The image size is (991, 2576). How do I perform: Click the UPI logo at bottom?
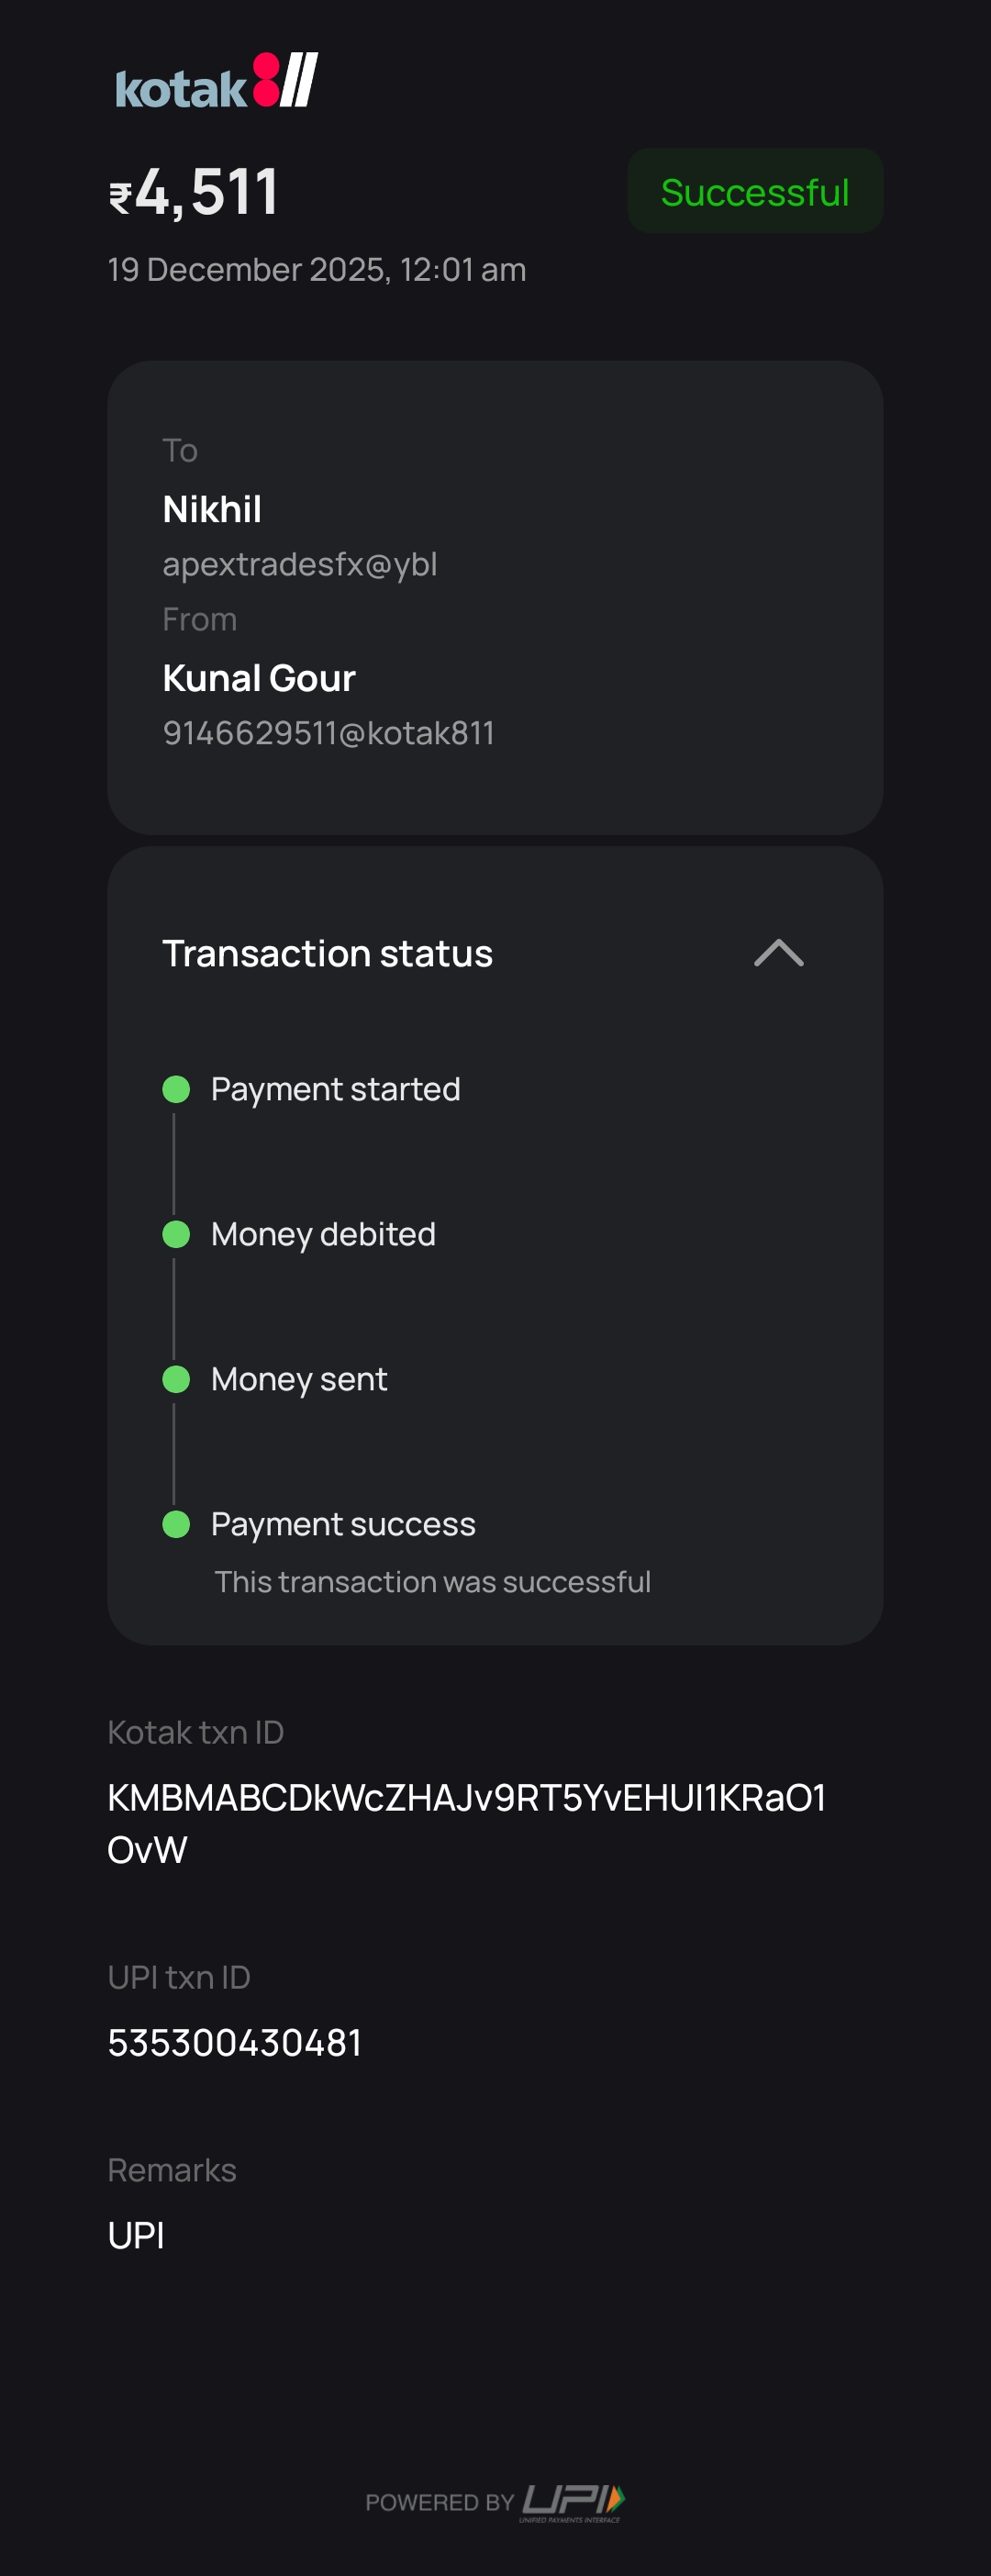(x=573, y=2501)
